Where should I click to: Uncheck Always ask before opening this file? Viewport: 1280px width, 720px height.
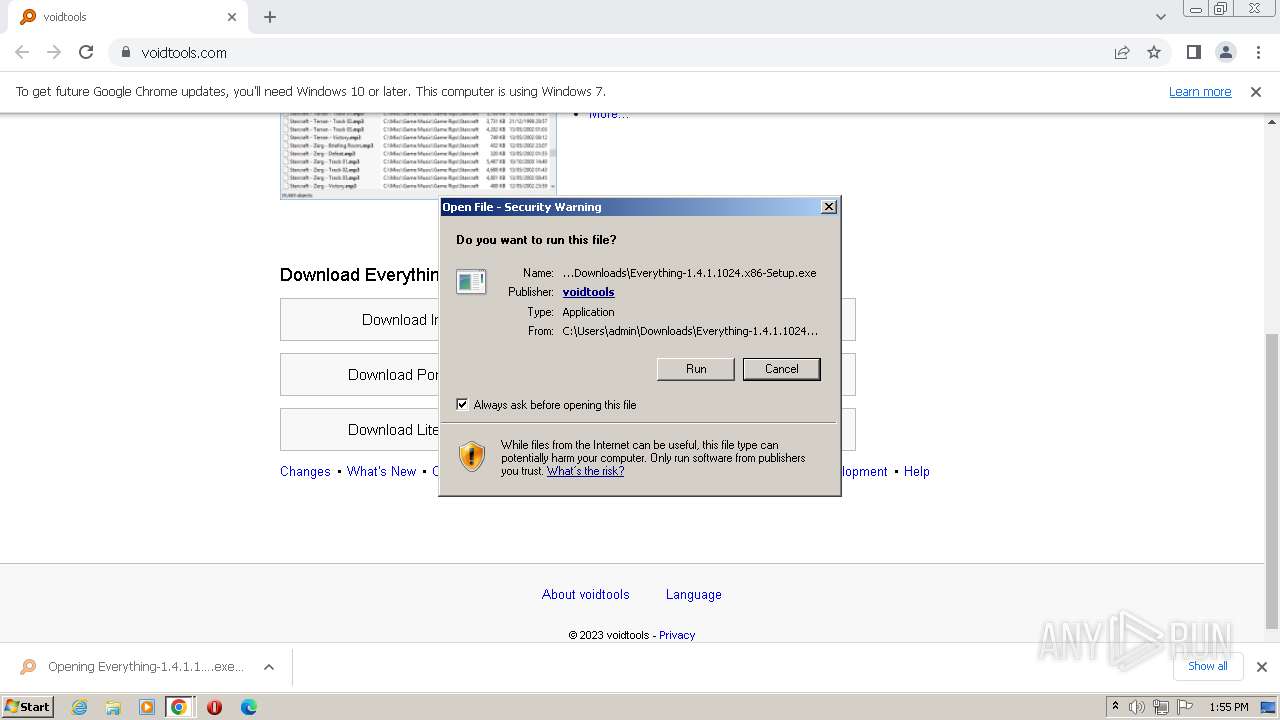pyautogui.click(x=462, y=405)
